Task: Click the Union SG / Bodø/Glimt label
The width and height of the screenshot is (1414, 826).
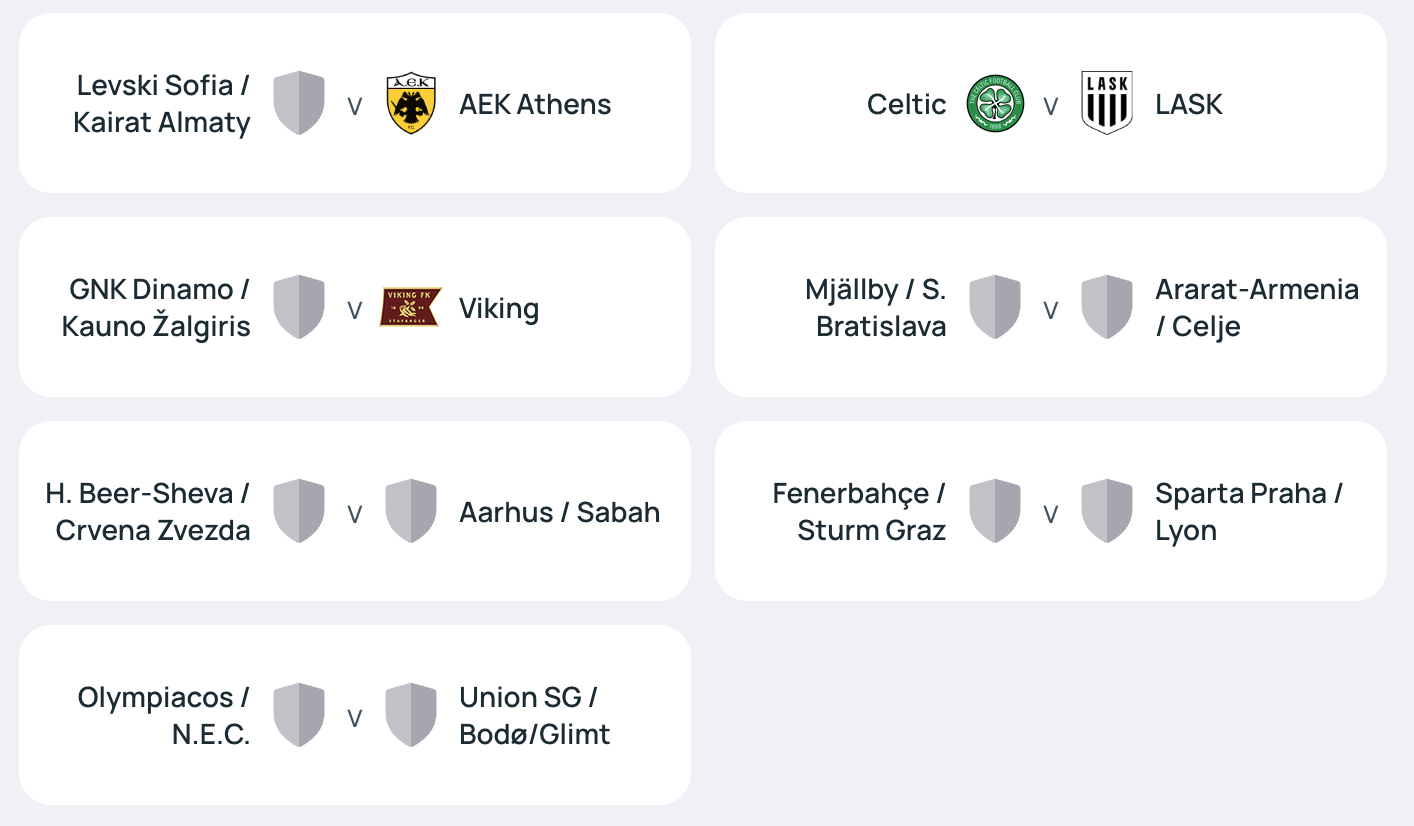Action: pyautogui.click(x=534, y=715)
